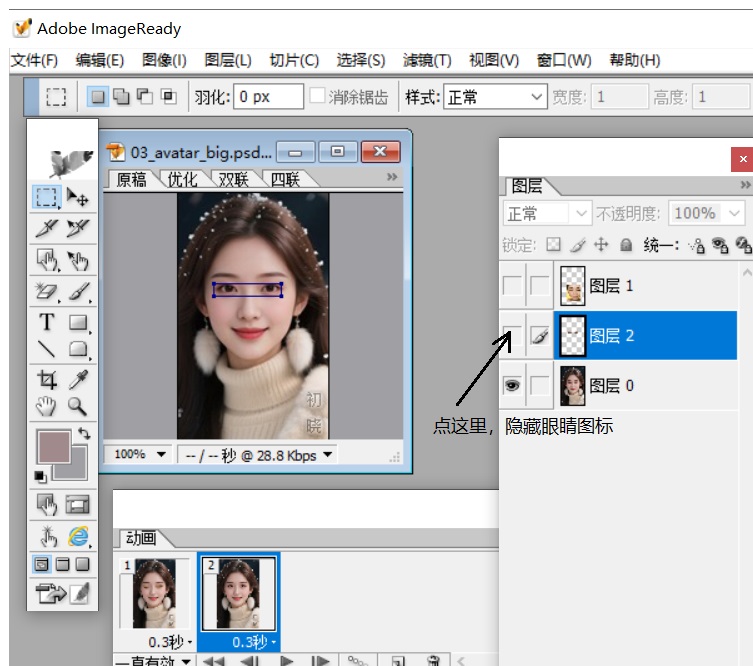
Task: Play the animation
Action: click(286, 661)
